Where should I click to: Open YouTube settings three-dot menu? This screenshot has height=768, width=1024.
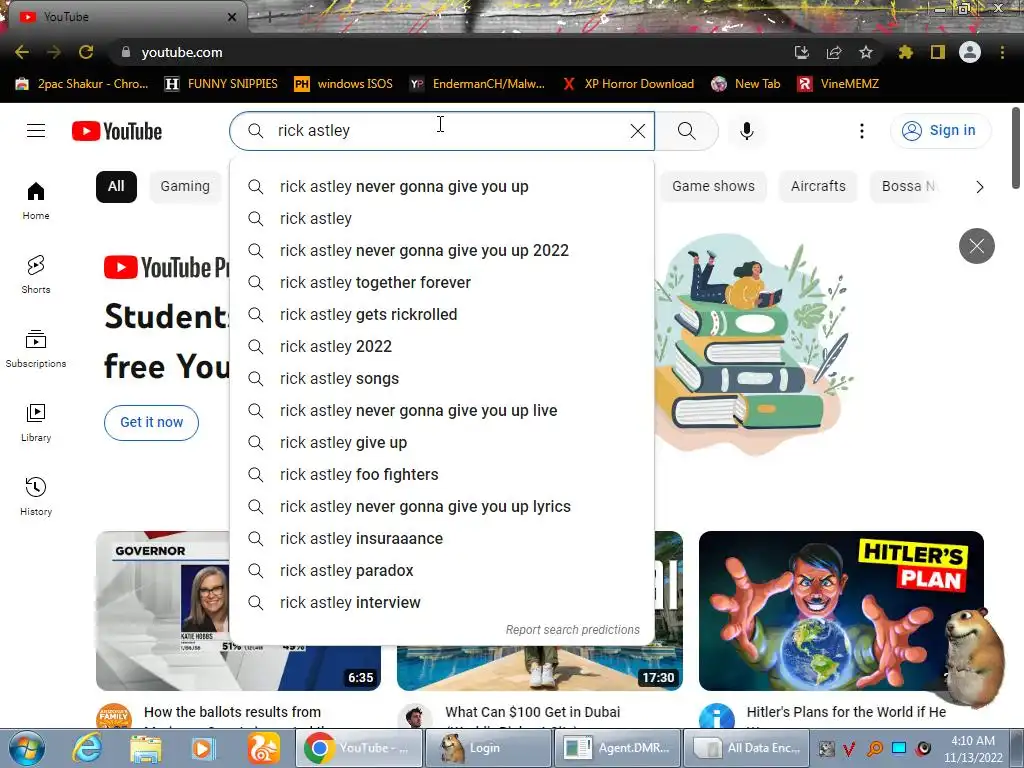pos(861,131)
